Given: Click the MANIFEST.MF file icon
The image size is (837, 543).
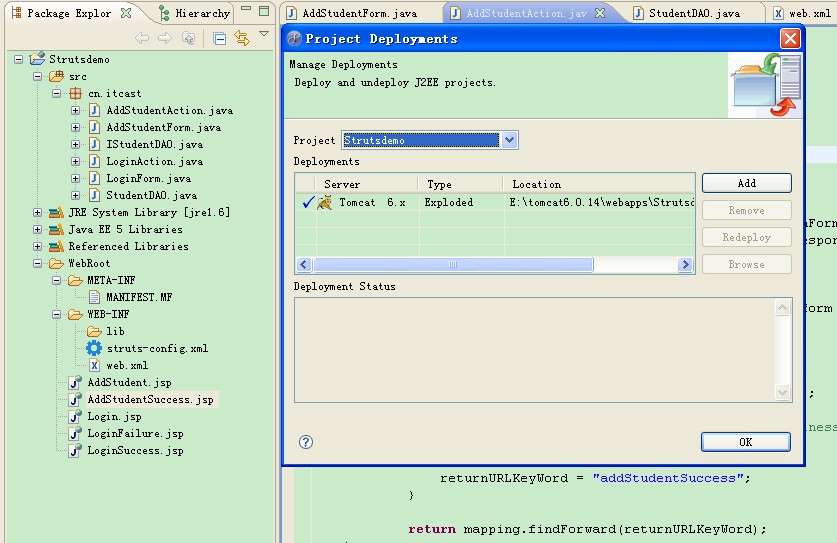Looking at the screenshot, I should pos(94,297).
